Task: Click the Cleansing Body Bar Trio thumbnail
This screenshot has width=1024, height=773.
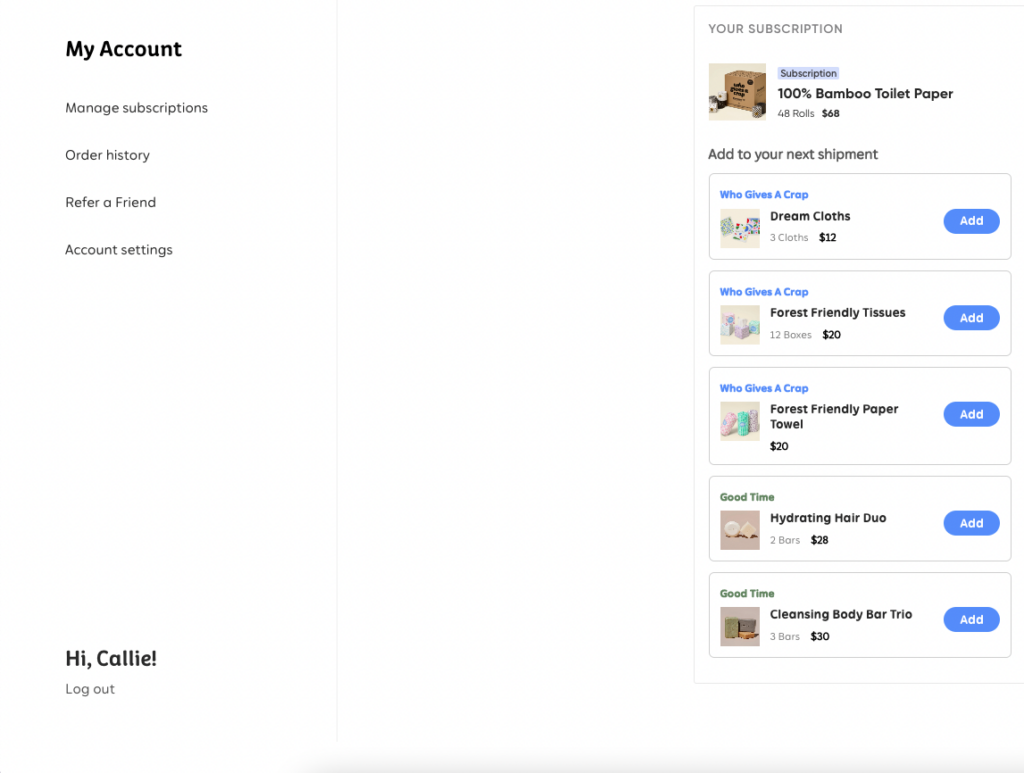Action: tap(740, 624)
